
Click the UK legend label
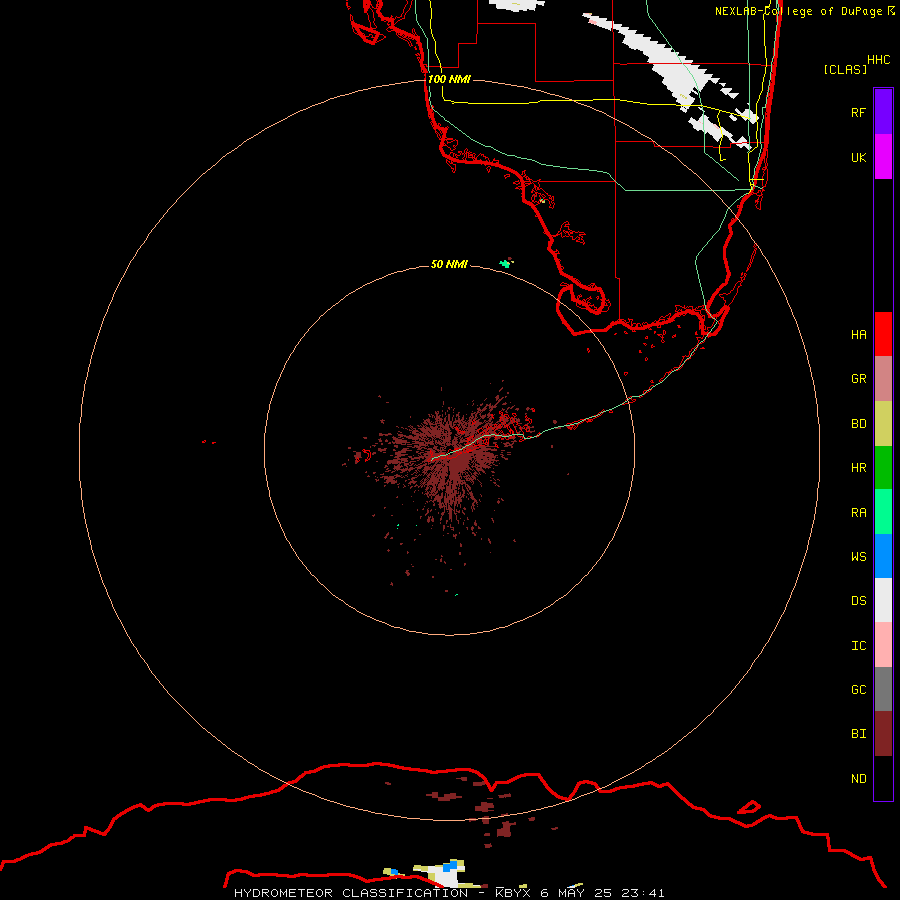tap(858, 157)
